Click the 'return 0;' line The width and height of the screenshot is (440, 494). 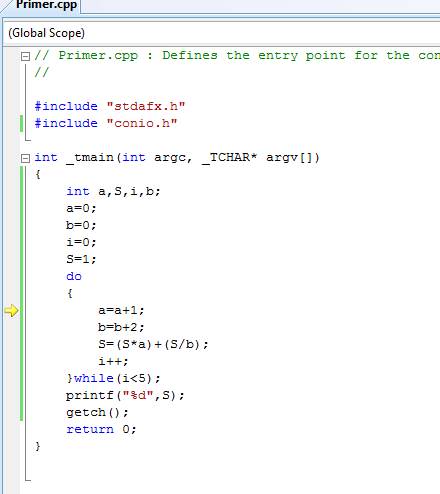tap(101, 429)
